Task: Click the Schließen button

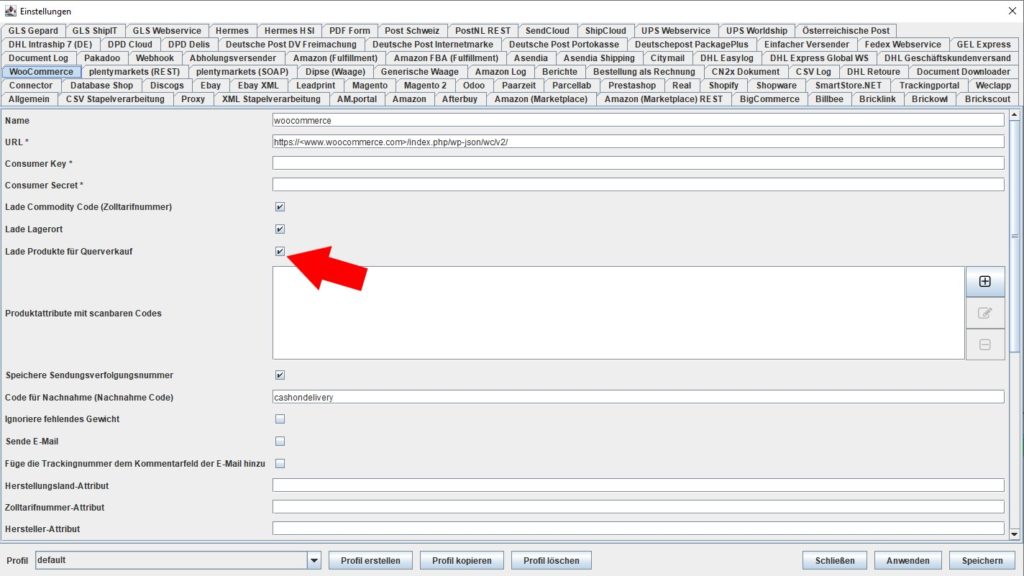Action: pyautogui.click(x=835, y=560)
